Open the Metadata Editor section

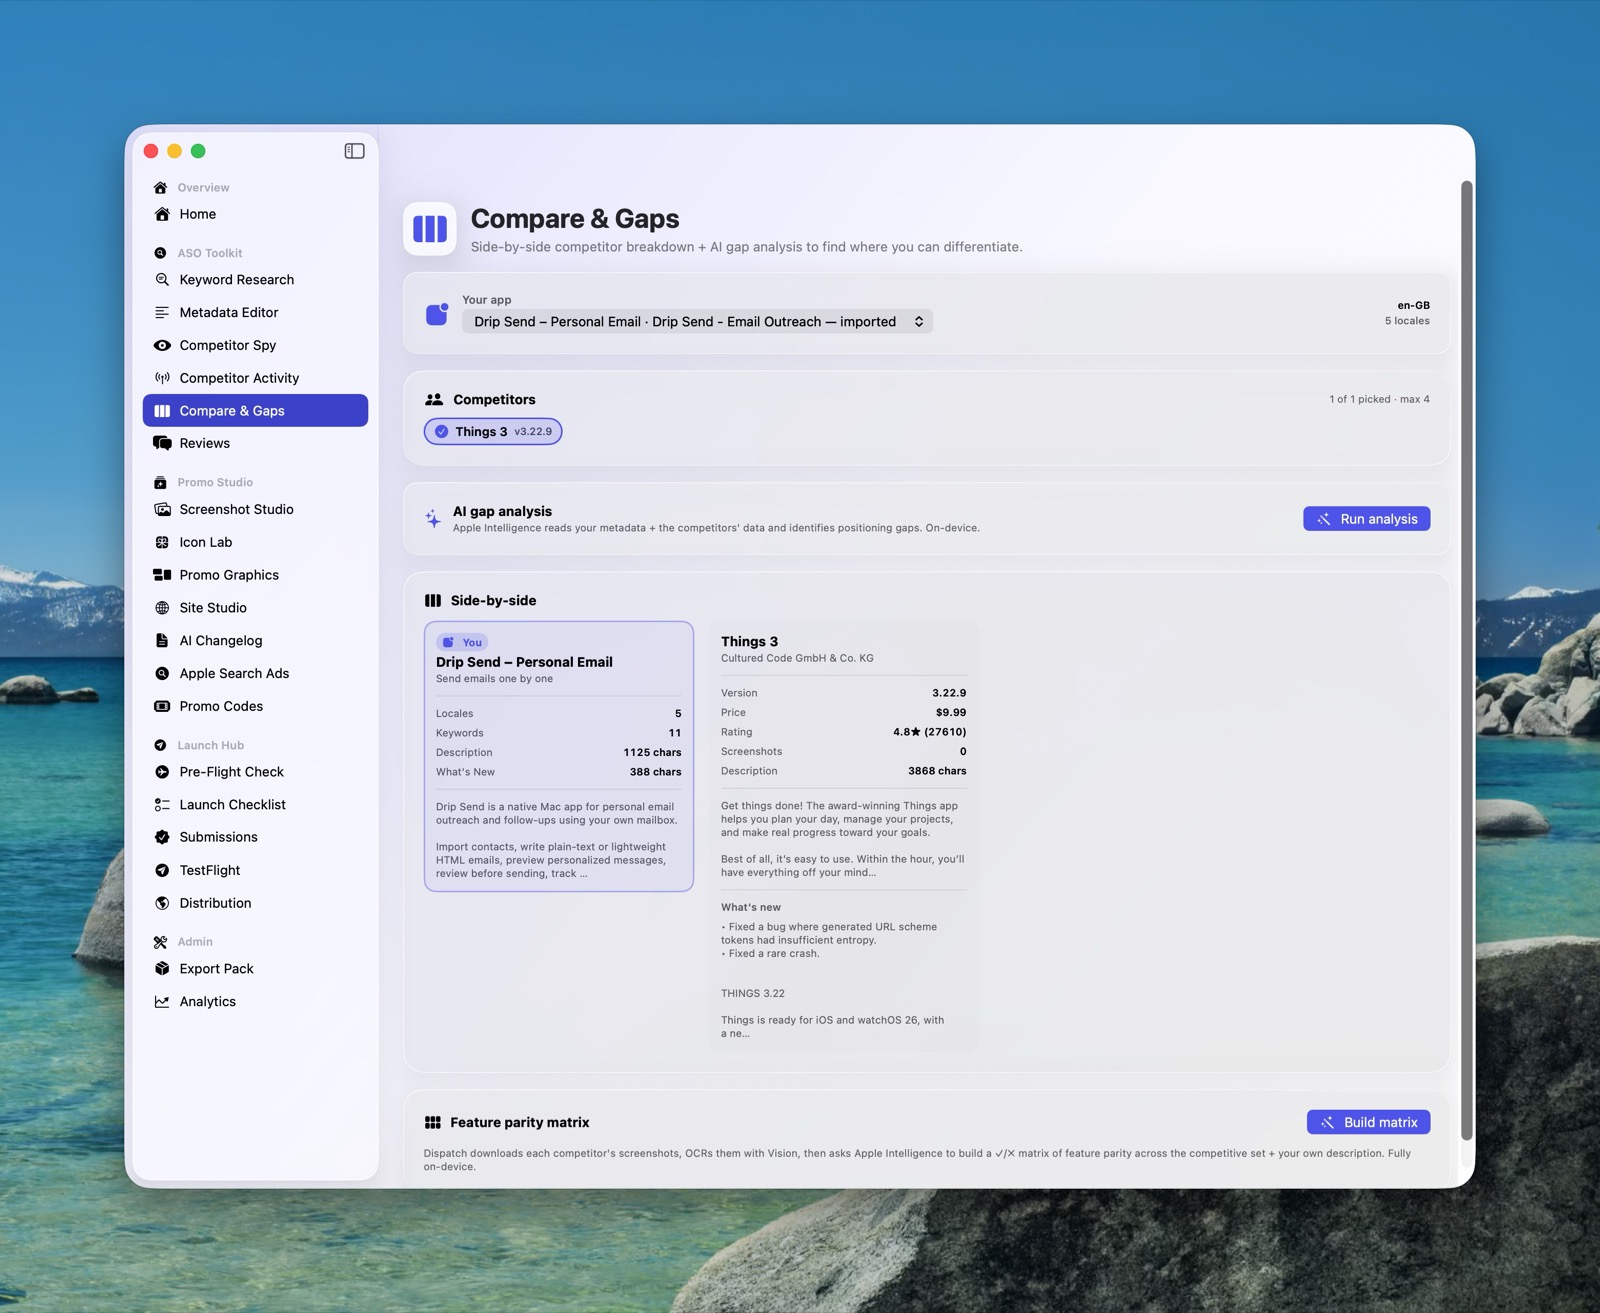[x=255, y=313]
